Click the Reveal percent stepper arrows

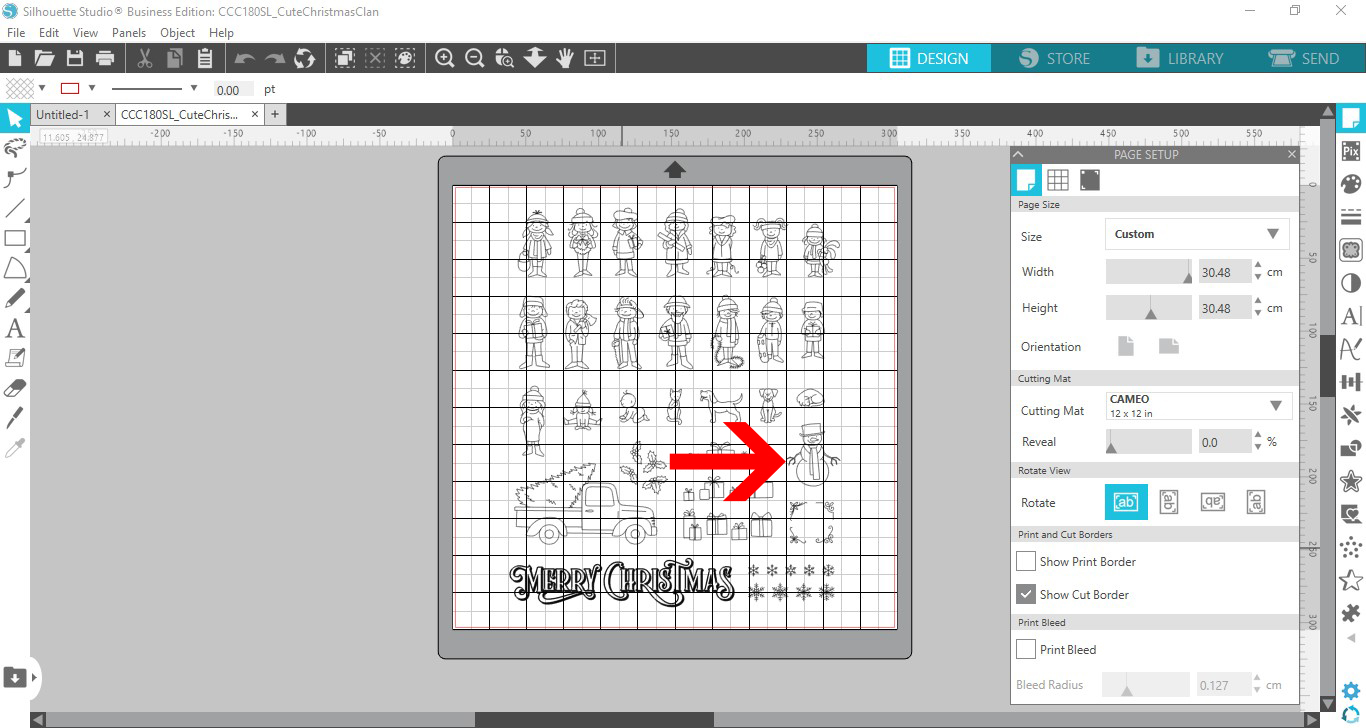pyautogui.click(x=1257, y=441)
